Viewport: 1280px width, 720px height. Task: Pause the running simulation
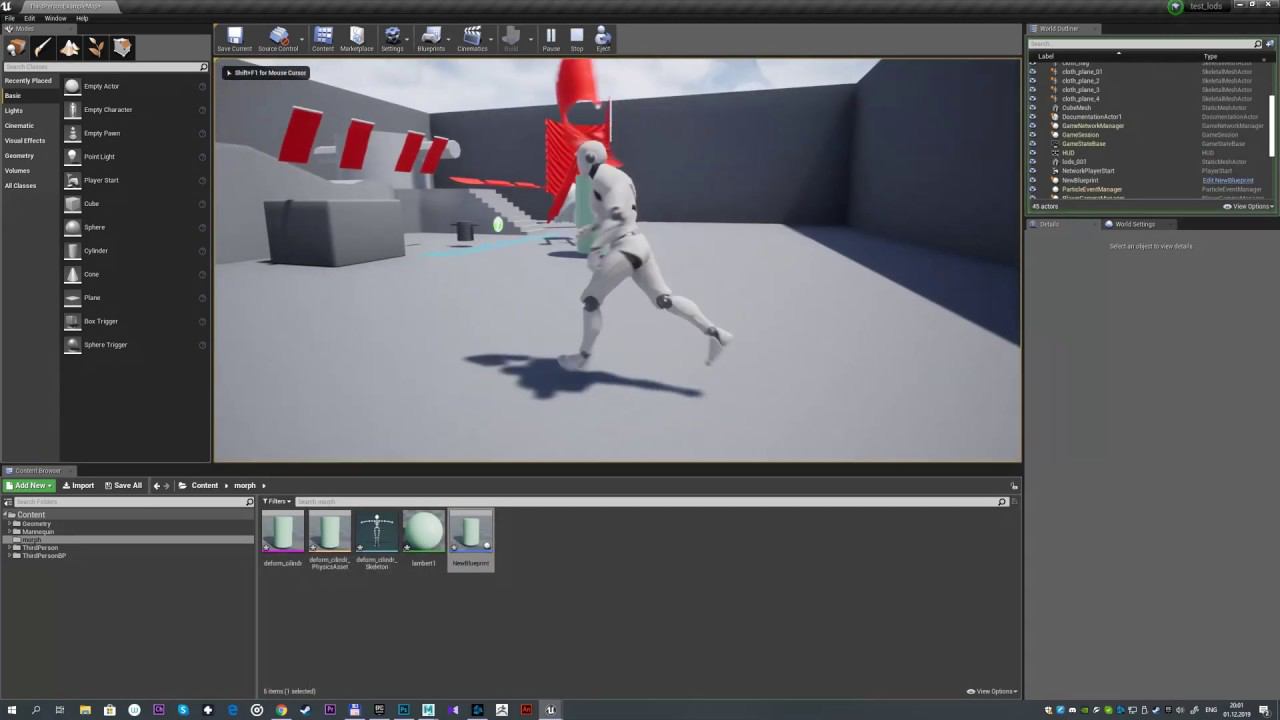(551, 40)
